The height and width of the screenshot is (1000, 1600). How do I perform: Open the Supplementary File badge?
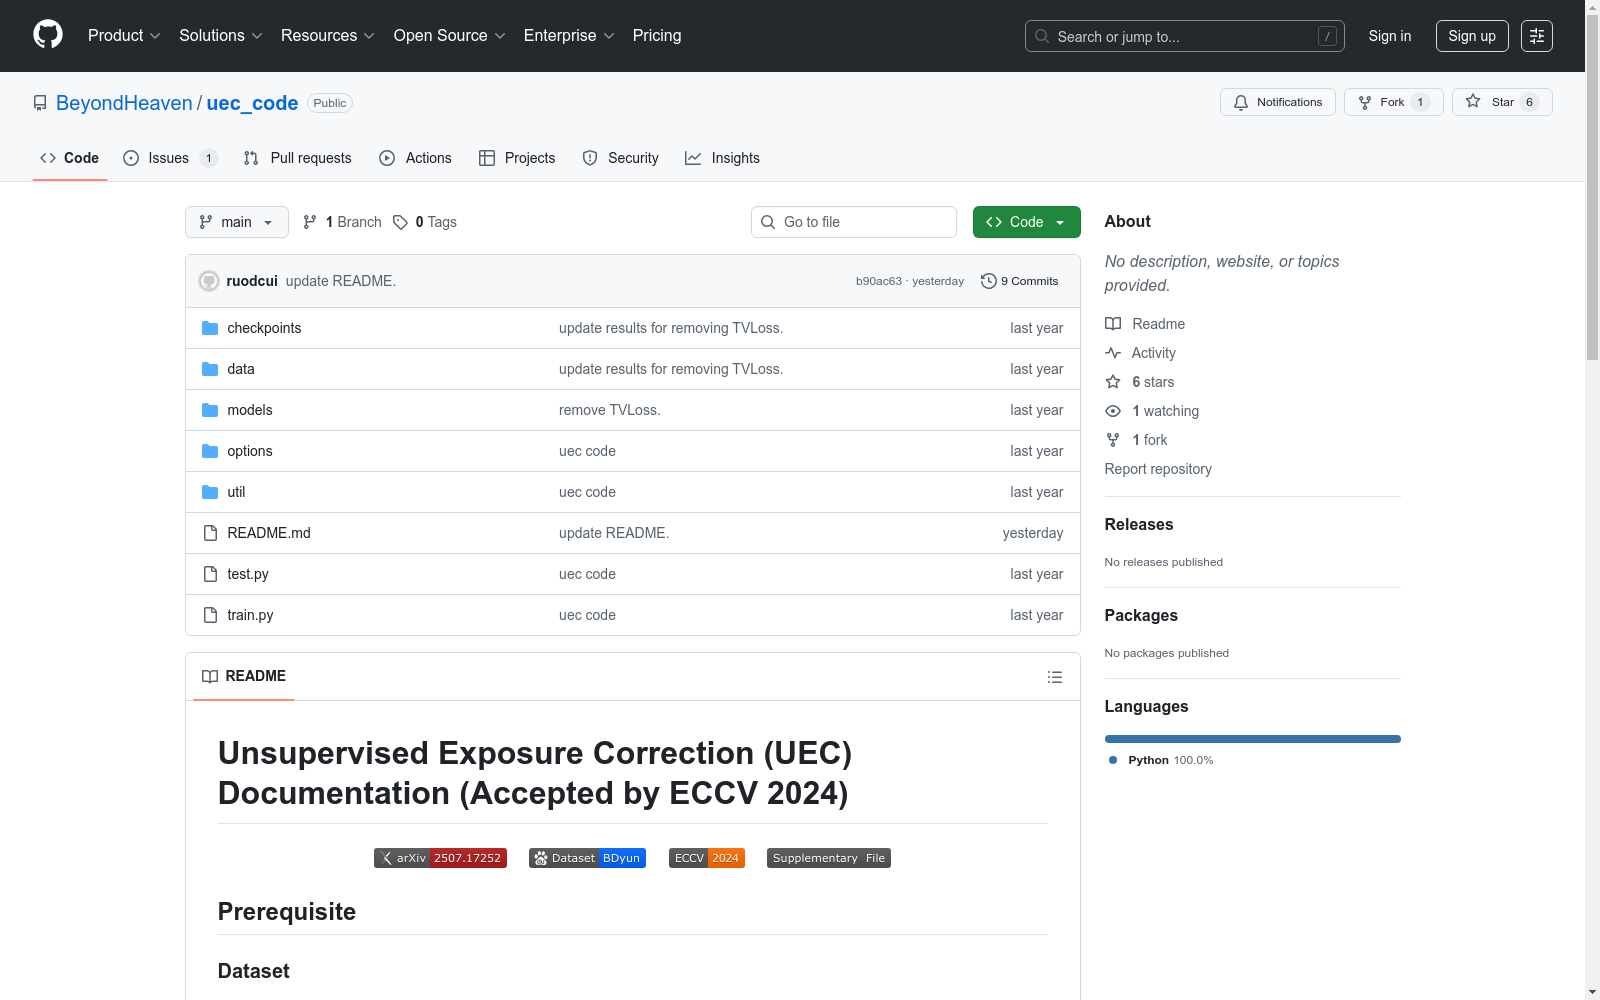tap(829, 858)
